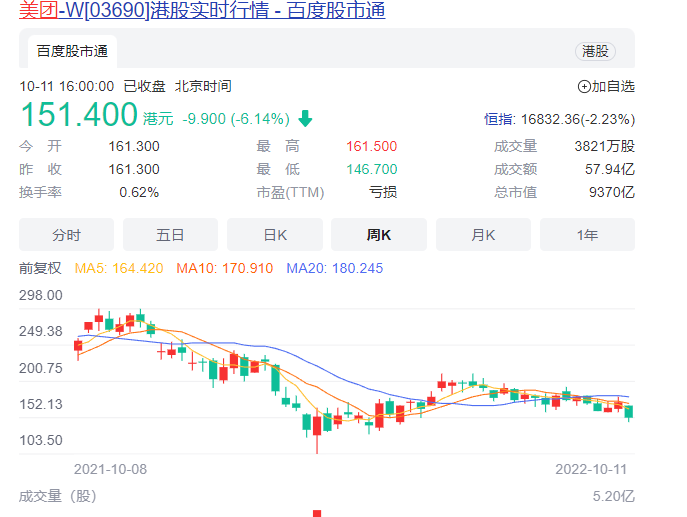Click the 总市值 value 9370亿
The height and width of the screenshot is (517, 687).
tap(612, 192)
